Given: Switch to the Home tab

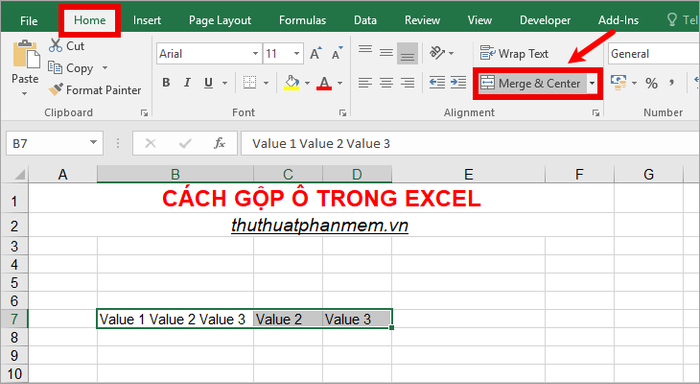Looking at the screenshot, I should coord(90,20).
